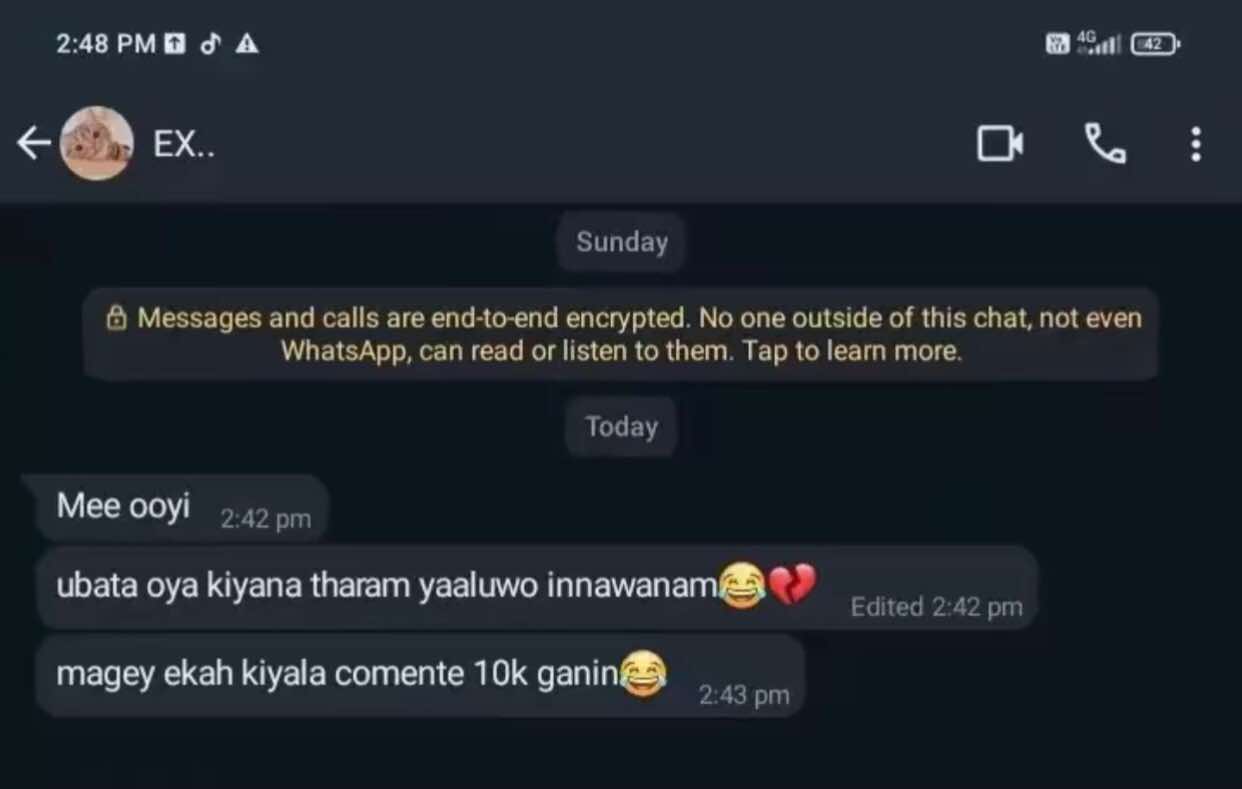This screenshot has height=789, width=1242.
Task: Tap the 4G signal strength indicator
Action: tap(1098, 43)
